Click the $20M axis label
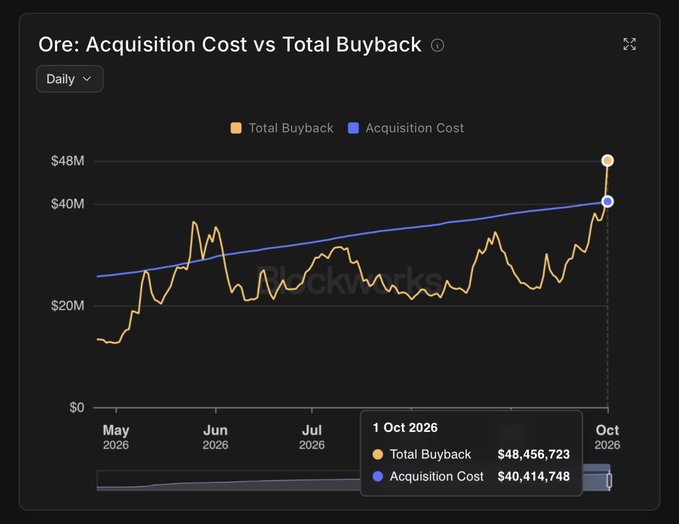The height and width of the screenshot is (524, 679). click(x=68, y=306)
